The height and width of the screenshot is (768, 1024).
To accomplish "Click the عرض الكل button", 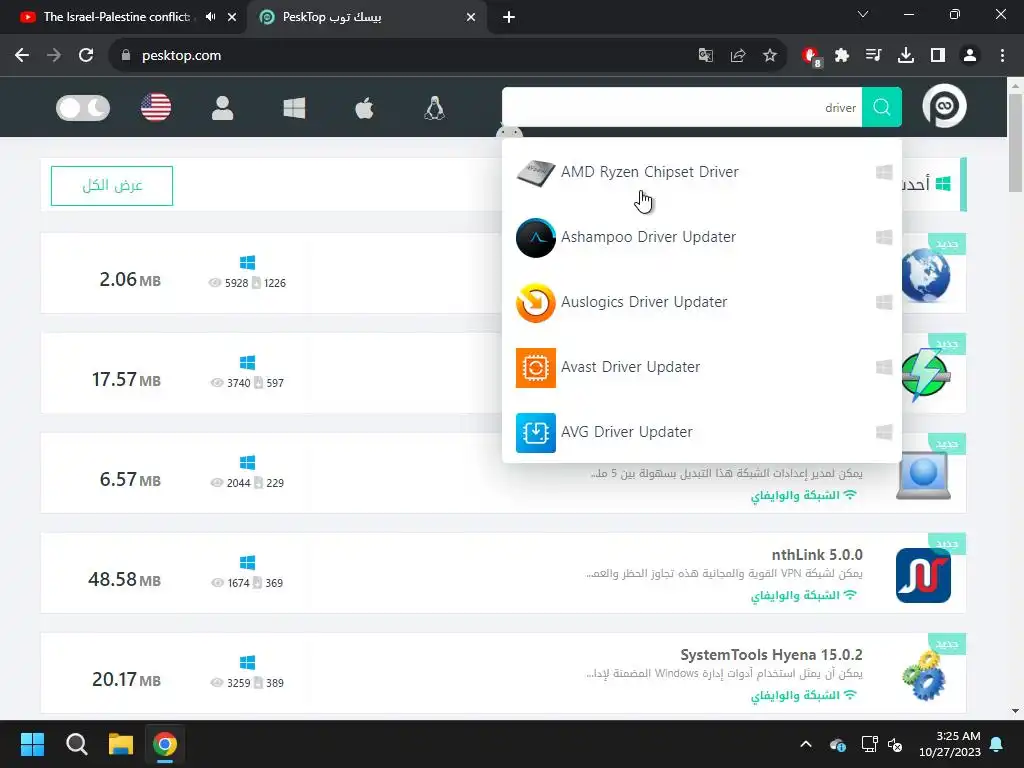I will click(112, 185).
